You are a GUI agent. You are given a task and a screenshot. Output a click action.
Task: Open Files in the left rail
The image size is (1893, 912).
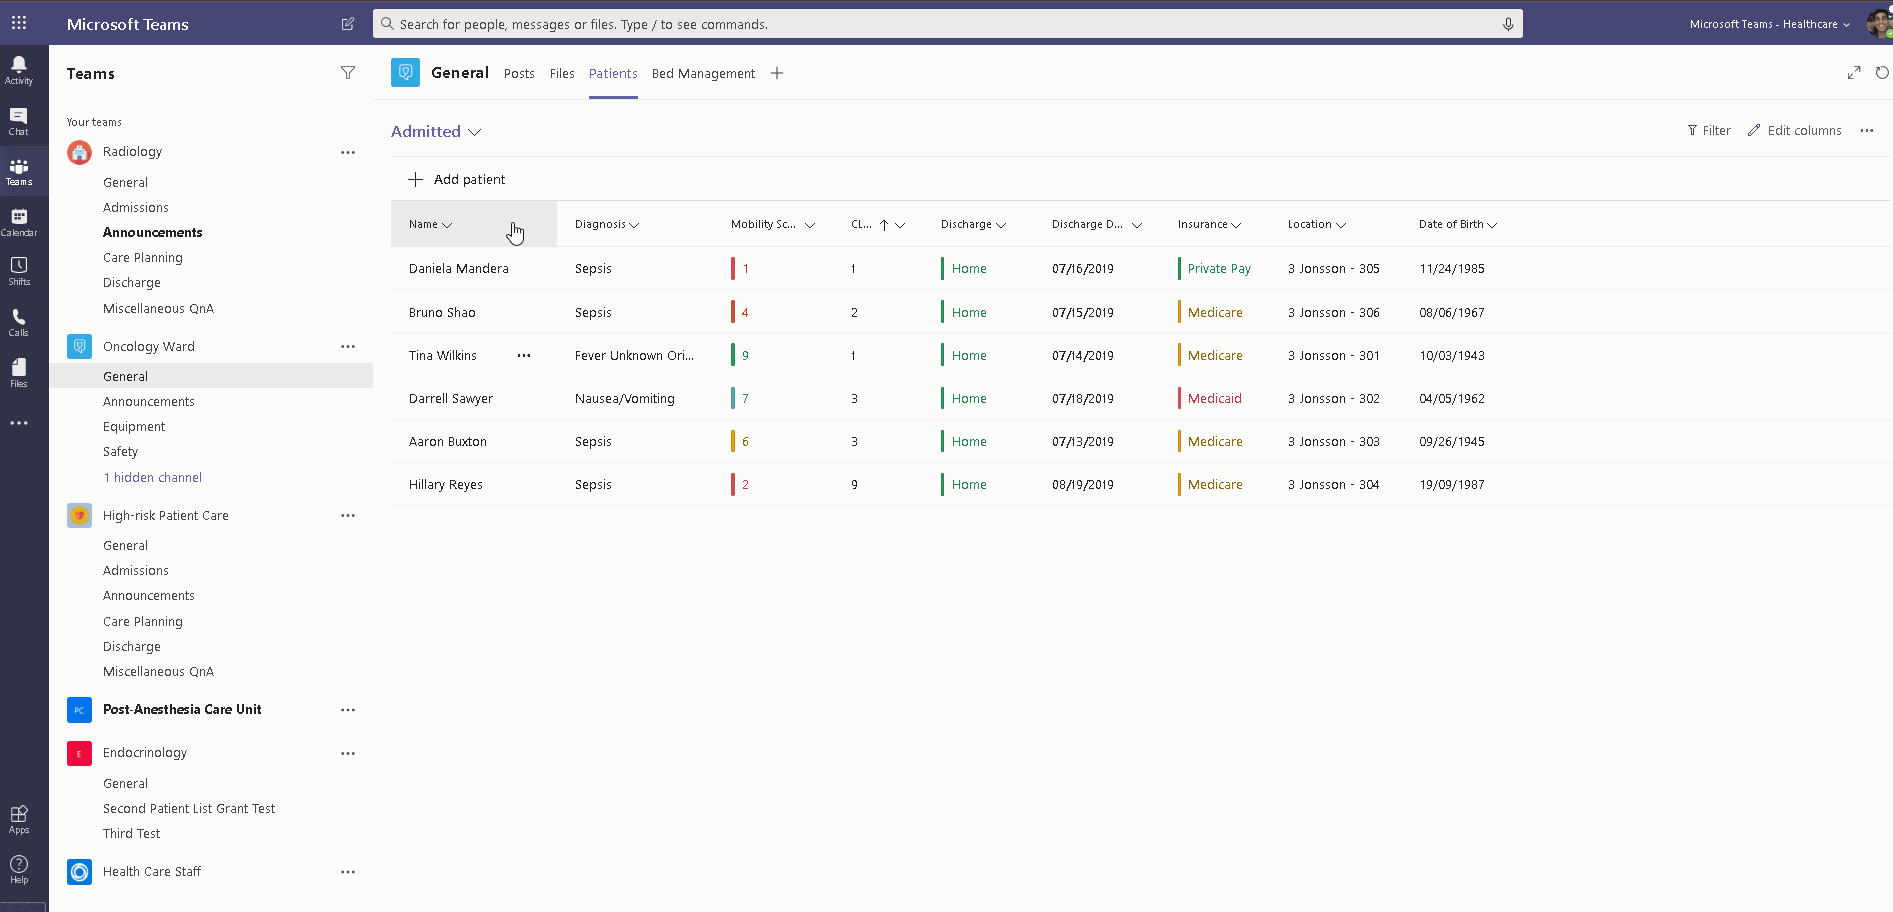pyautogui.click(x=19, y=373)
